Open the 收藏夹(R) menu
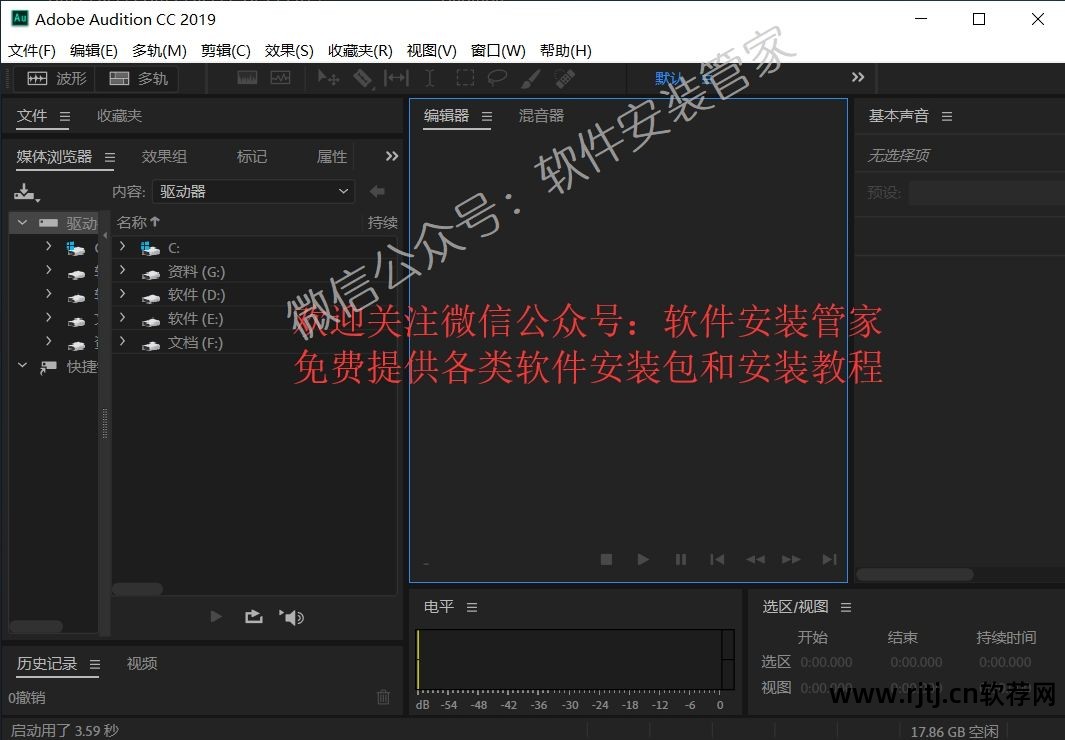Image resolution: width=1065 pixels, height=740 pixels. coord(360,51)
